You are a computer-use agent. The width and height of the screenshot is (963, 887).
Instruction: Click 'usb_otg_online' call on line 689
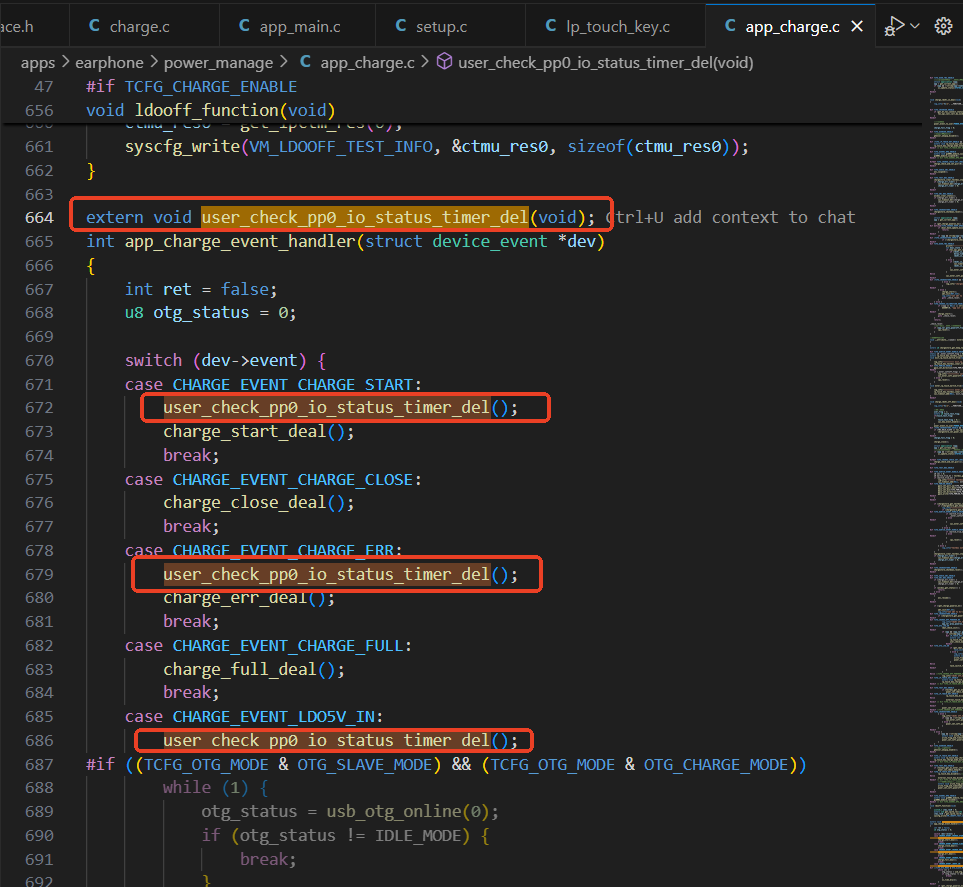(394, 812)
